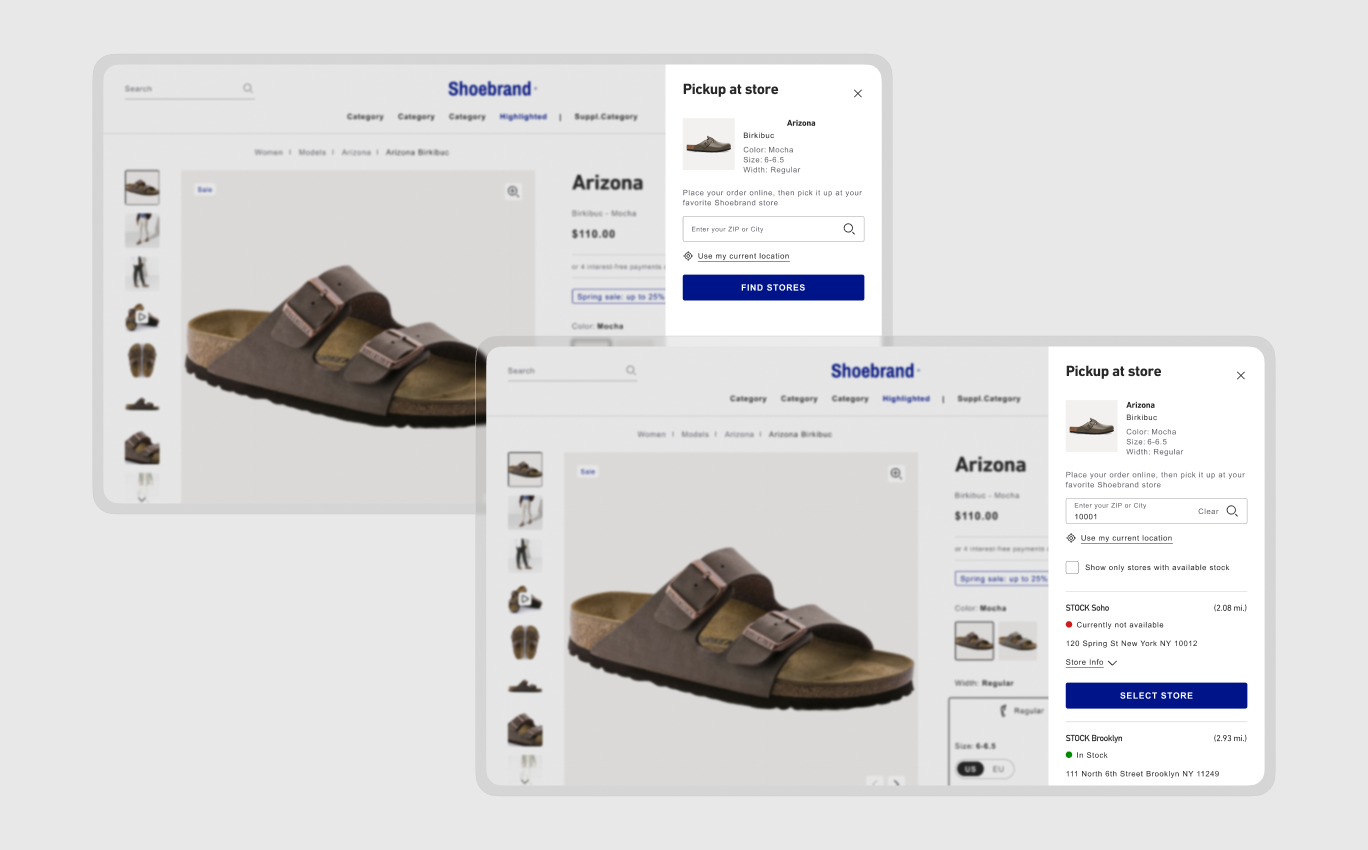This screenshot has height=850, width=1368.
Task: Click the STOCK Brooklyn store name
Action: (1094, 738)
